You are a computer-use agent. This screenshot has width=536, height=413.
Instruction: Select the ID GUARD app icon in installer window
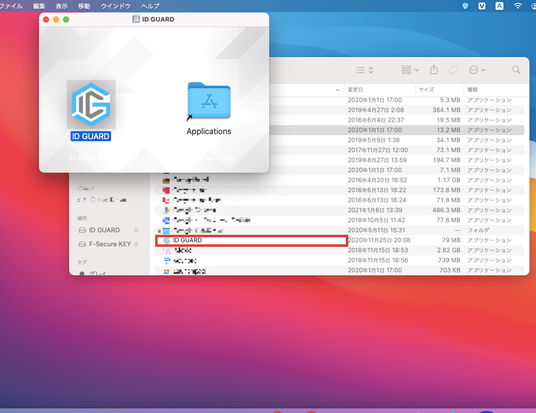(x=91, y=104)
